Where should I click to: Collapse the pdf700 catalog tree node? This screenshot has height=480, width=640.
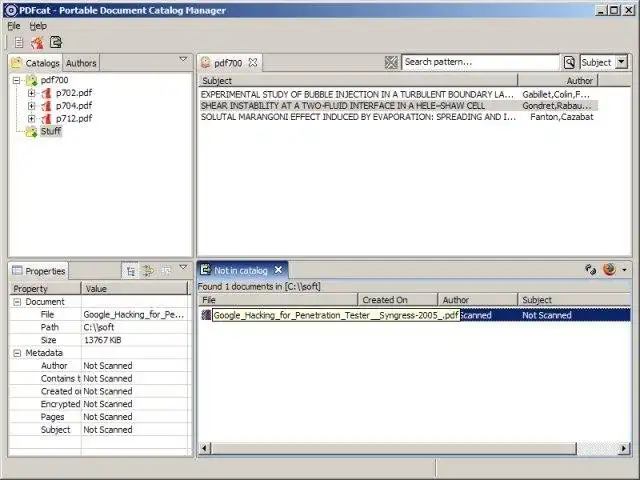coord(16,80)
